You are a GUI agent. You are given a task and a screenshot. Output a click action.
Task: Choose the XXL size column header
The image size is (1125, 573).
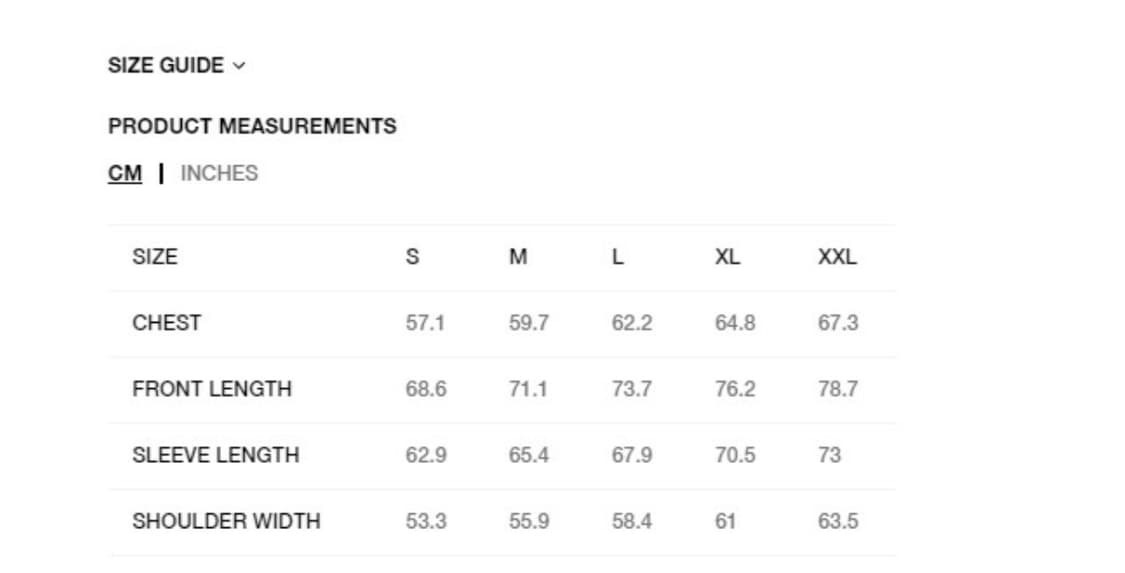pos(836,257)
